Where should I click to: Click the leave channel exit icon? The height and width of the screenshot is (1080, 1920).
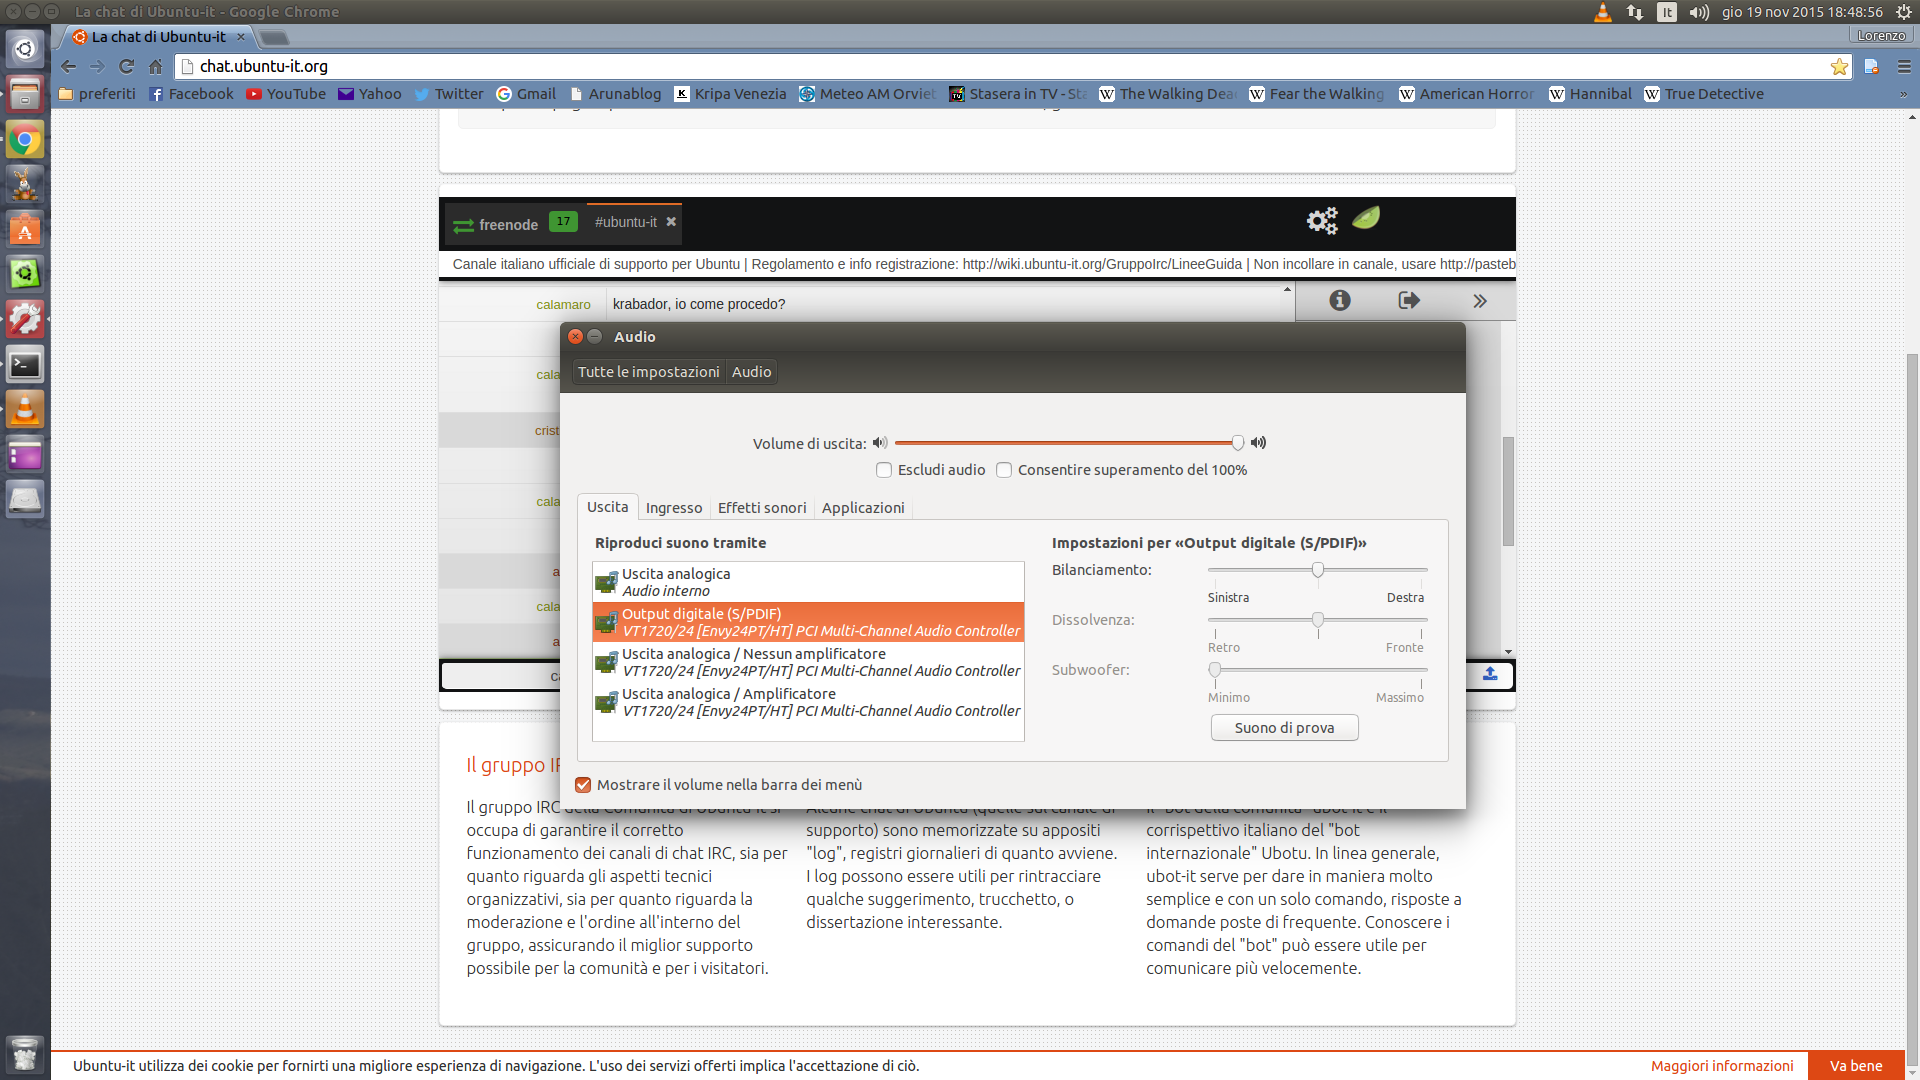(x=1409, y=300)
